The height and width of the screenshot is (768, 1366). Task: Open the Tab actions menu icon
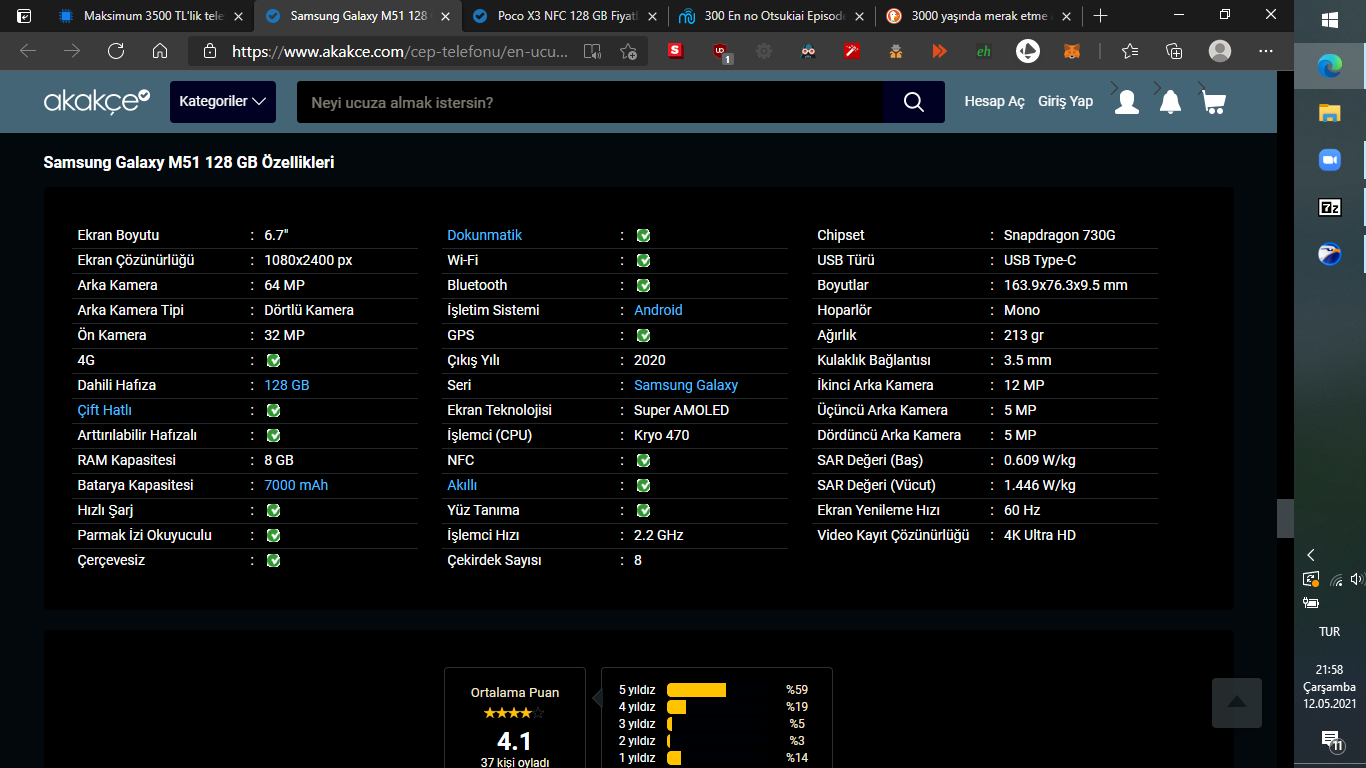tap(24, 16)
